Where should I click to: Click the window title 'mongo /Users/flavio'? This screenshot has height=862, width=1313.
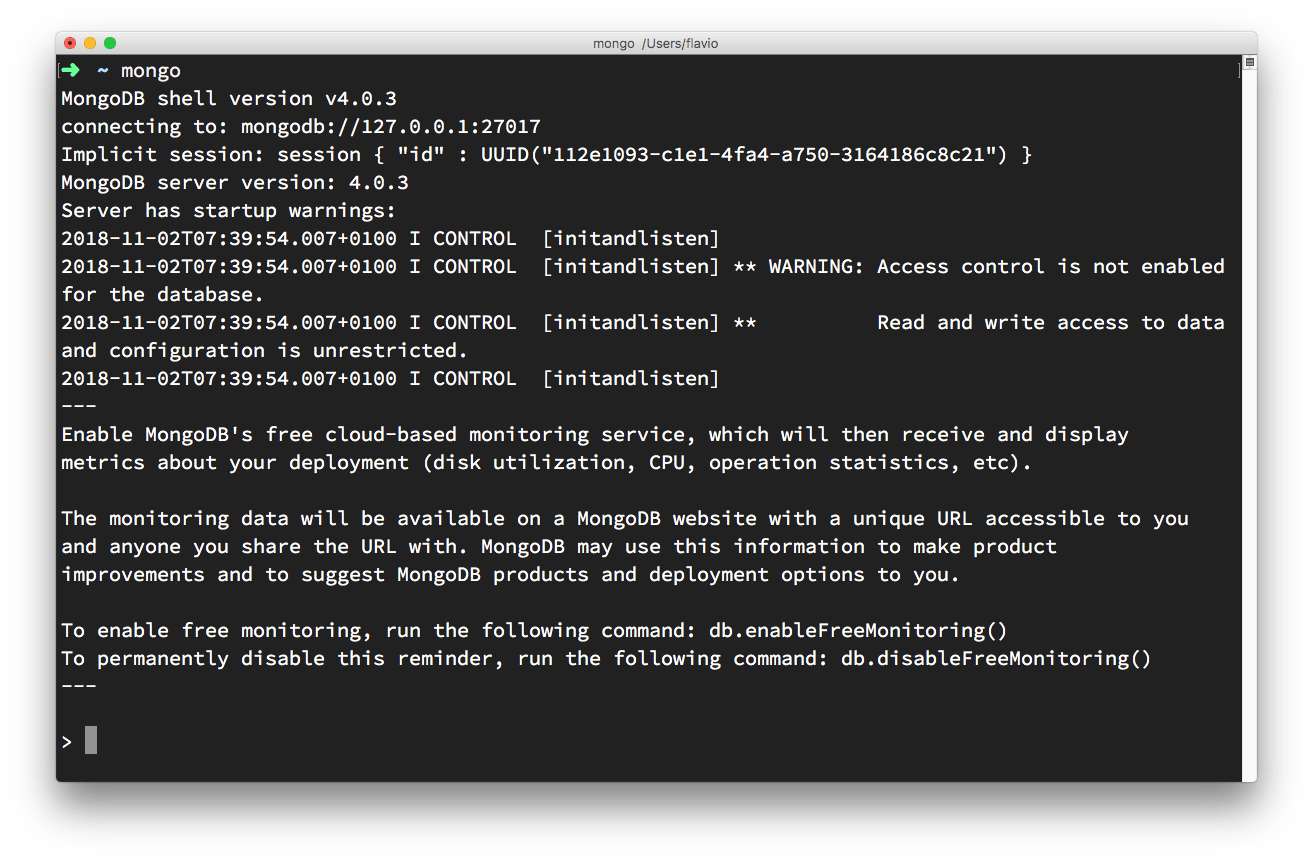(656, 43)
